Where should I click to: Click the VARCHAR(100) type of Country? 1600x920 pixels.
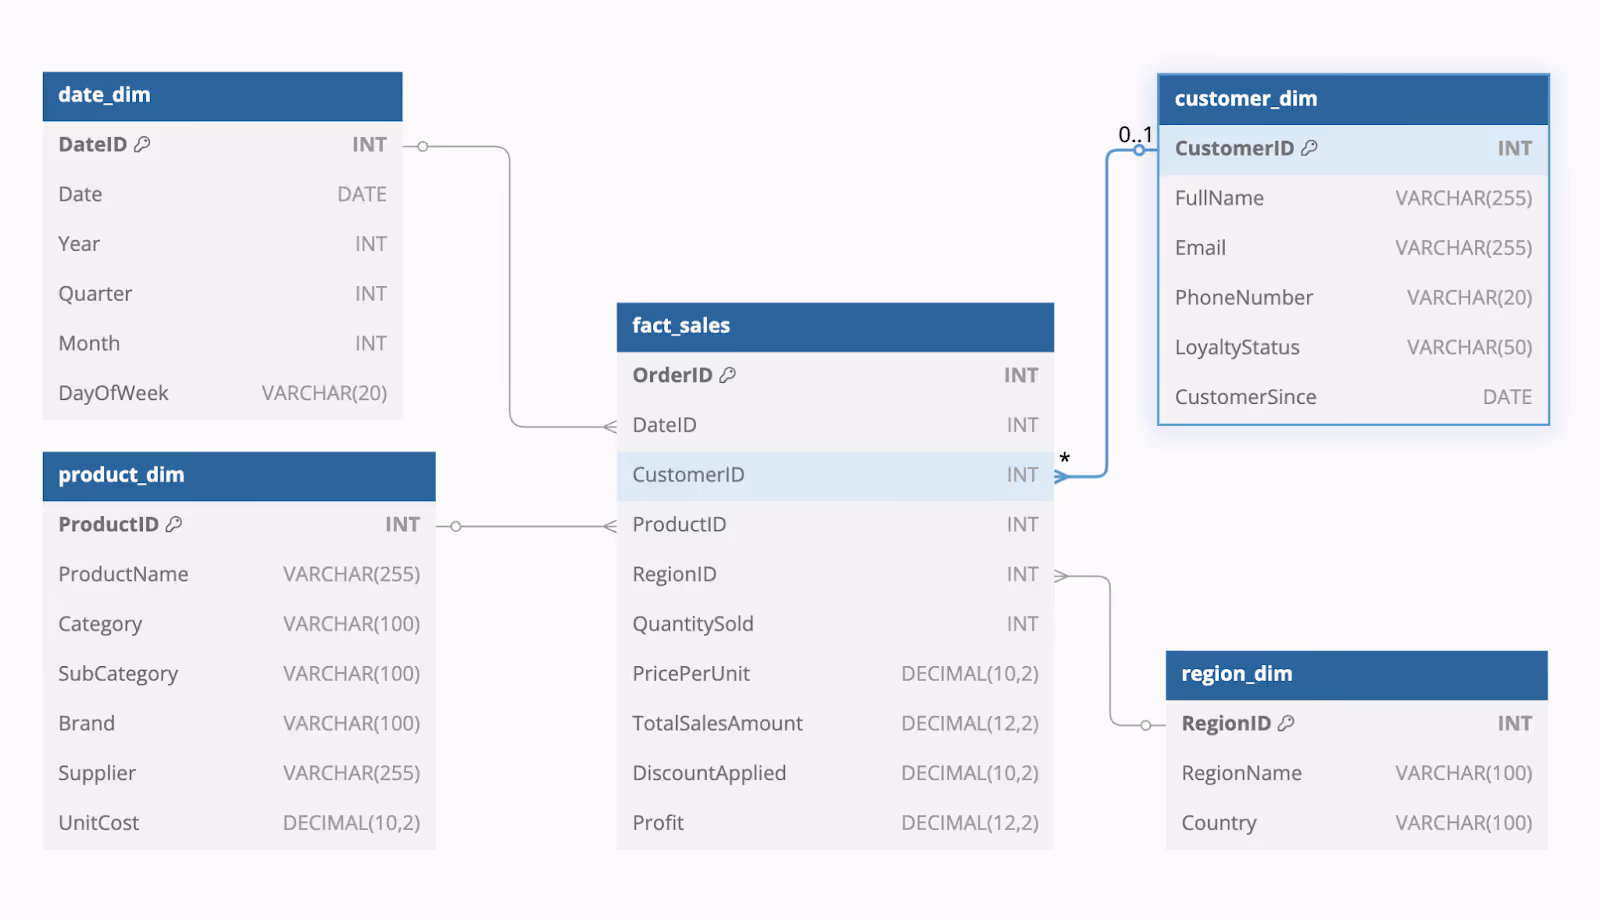pyautogui.click(x=1463, y=824)
